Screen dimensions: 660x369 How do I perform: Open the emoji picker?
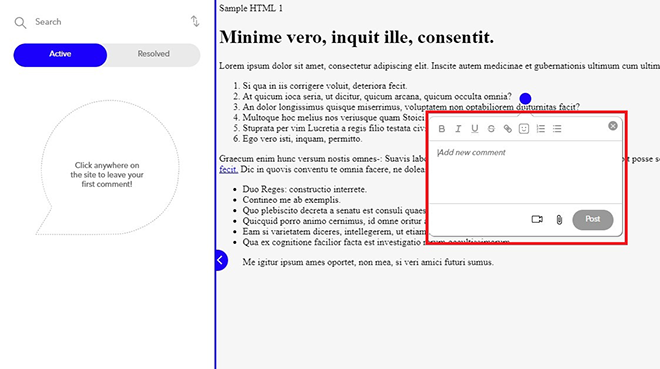click(524, 129)
